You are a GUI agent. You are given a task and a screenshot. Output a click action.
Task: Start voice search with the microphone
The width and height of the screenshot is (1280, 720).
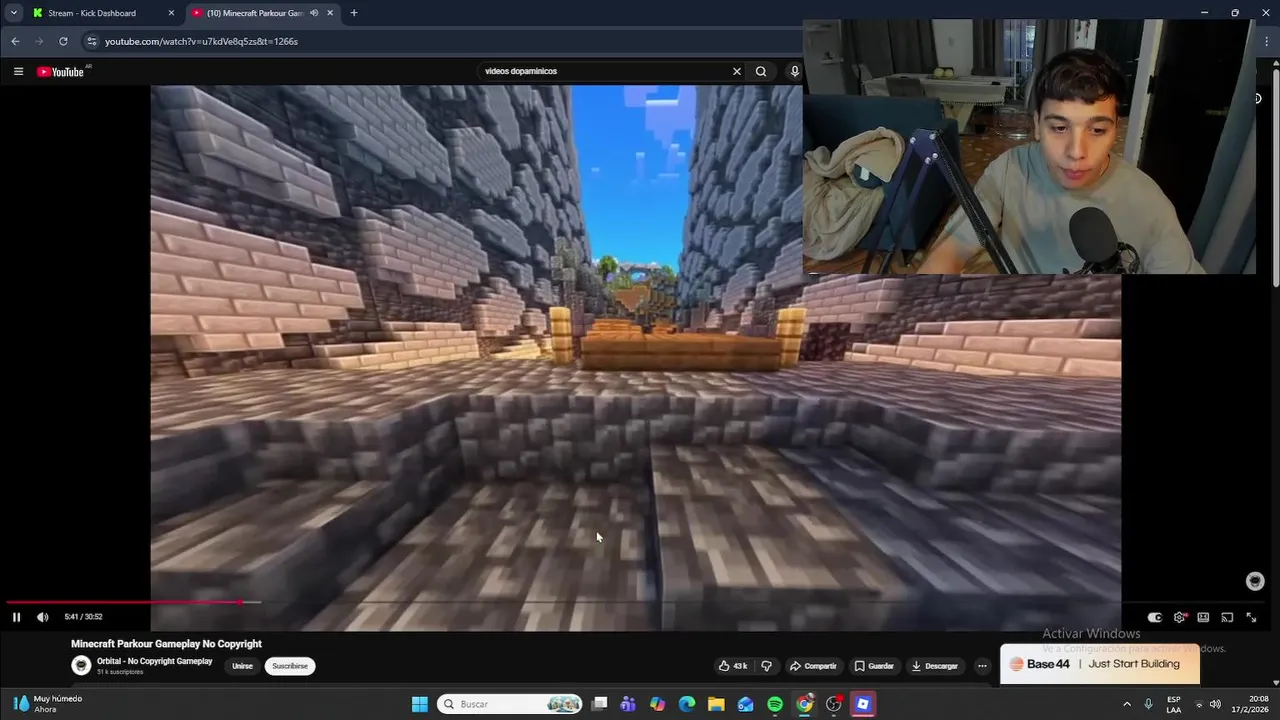point(794,71)
